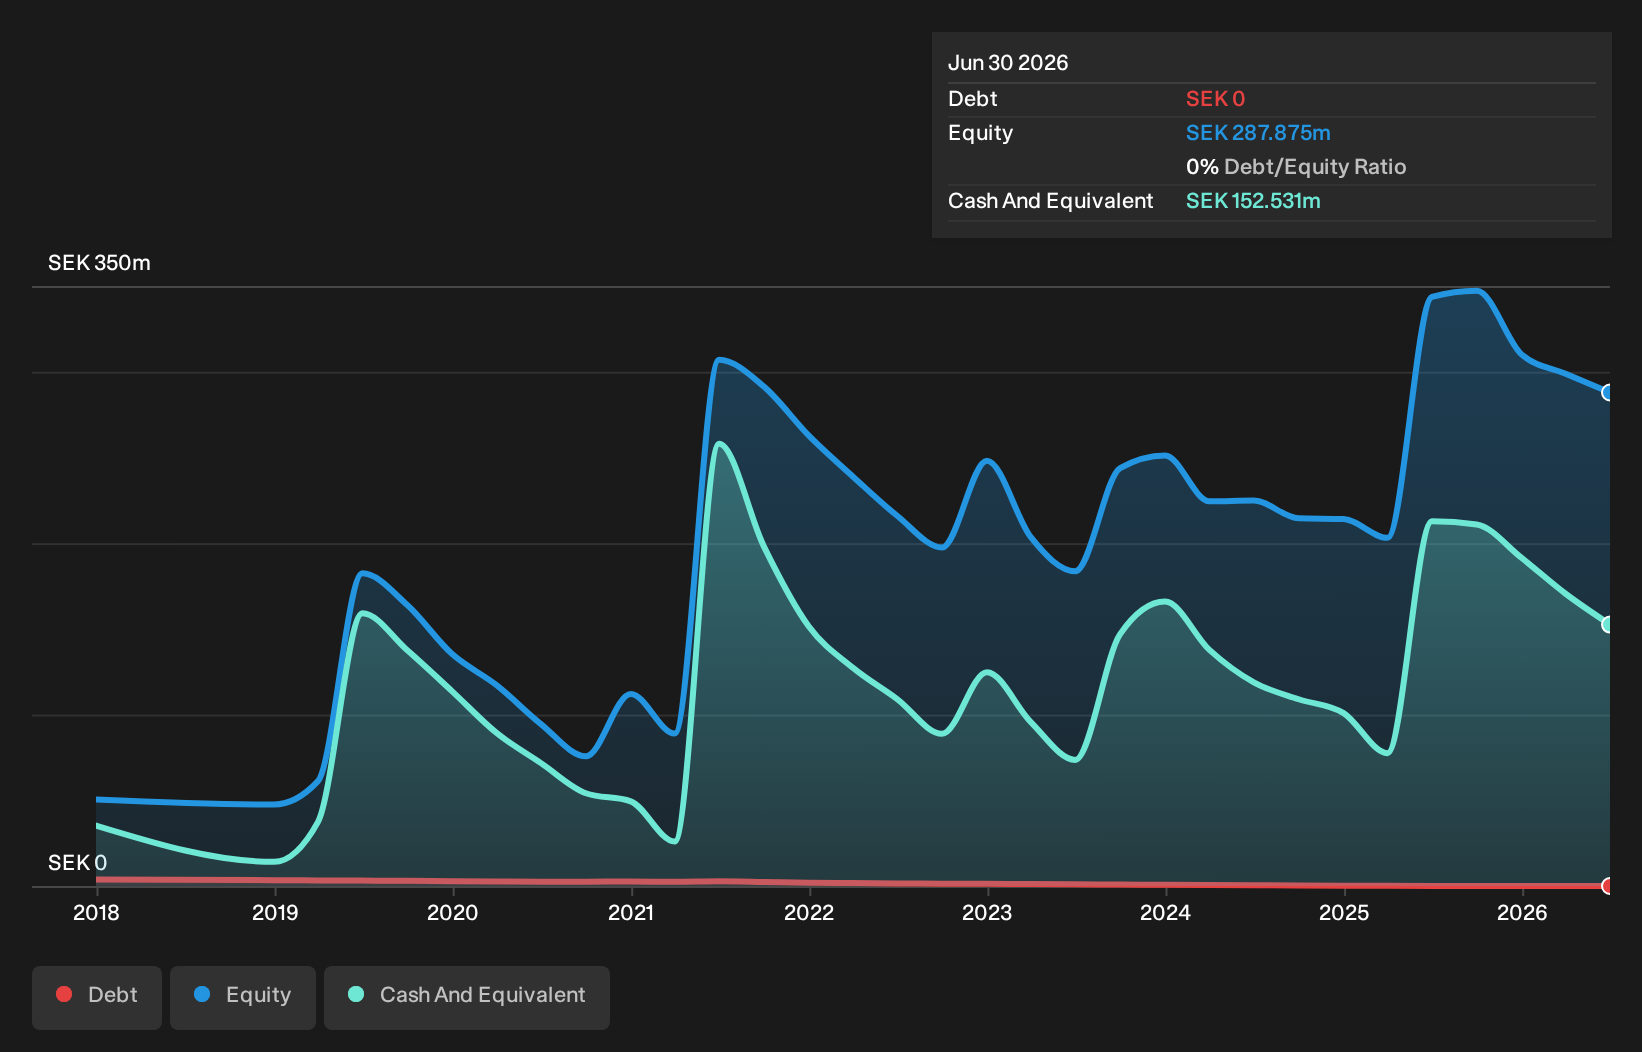Click the 2025 axis label
The width and height of the screenshot is (1642, 1052).
(1344, 913)
